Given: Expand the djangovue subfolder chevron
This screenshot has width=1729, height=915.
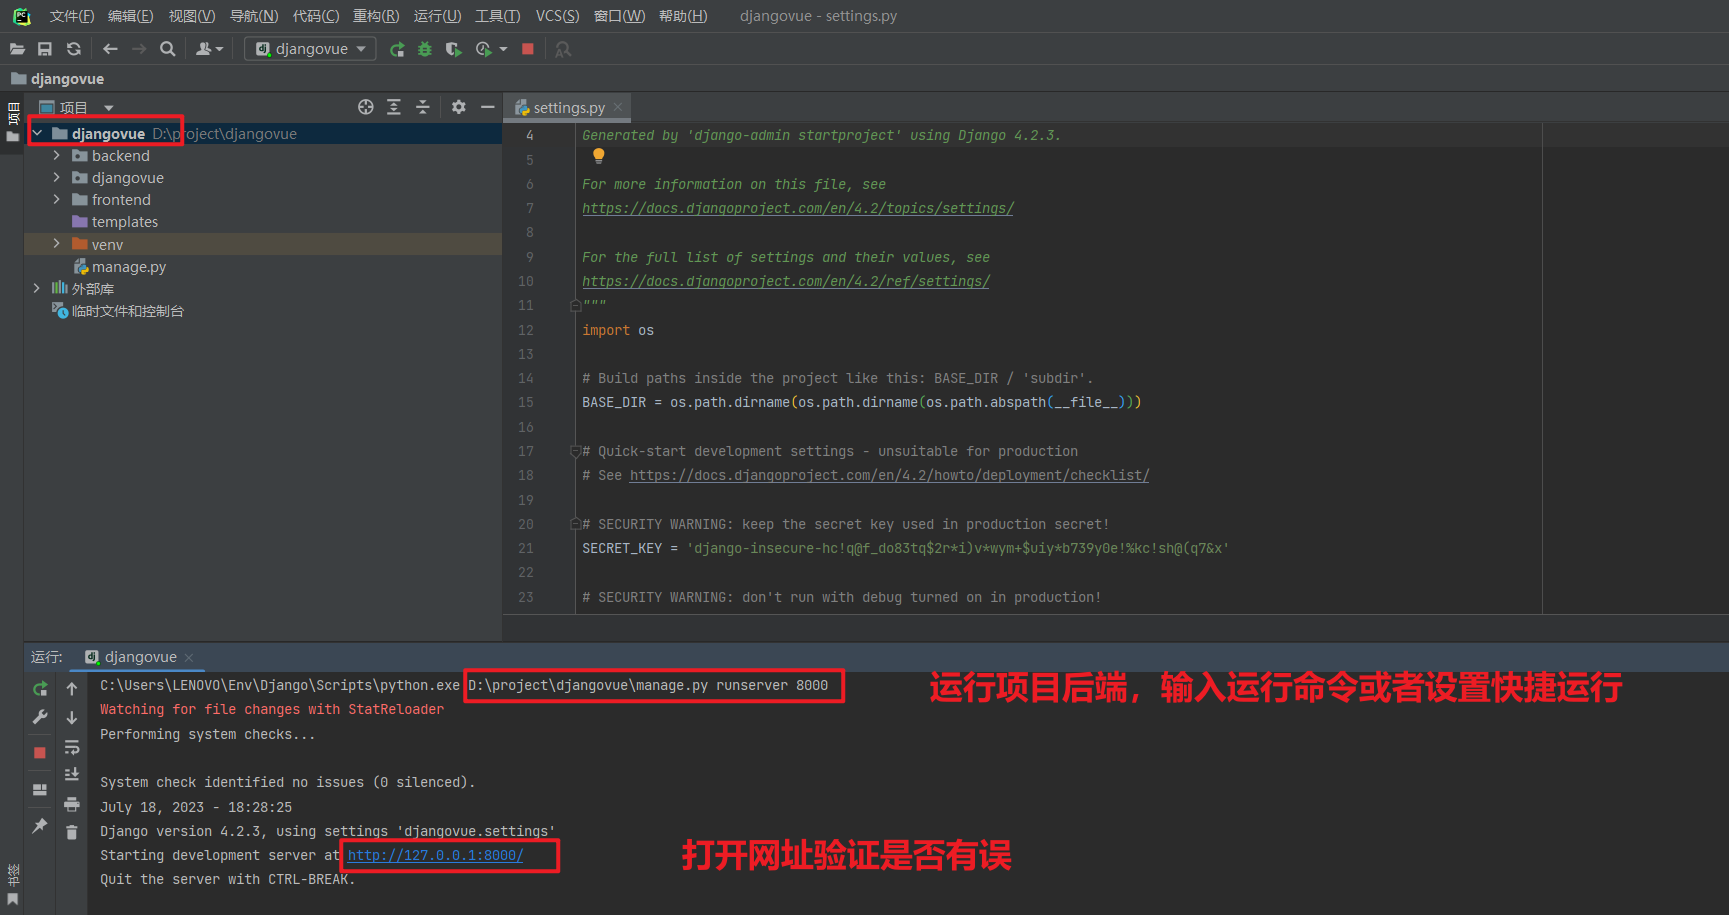Looking at the screenshot, I should [57, 178].
